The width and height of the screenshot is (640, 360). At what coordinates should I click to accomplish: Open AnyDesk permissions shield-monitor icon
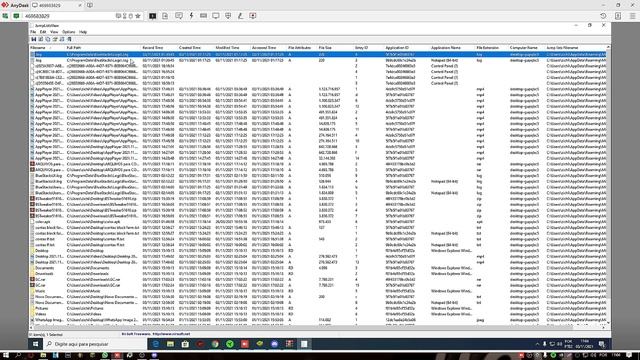pos(228,16)
